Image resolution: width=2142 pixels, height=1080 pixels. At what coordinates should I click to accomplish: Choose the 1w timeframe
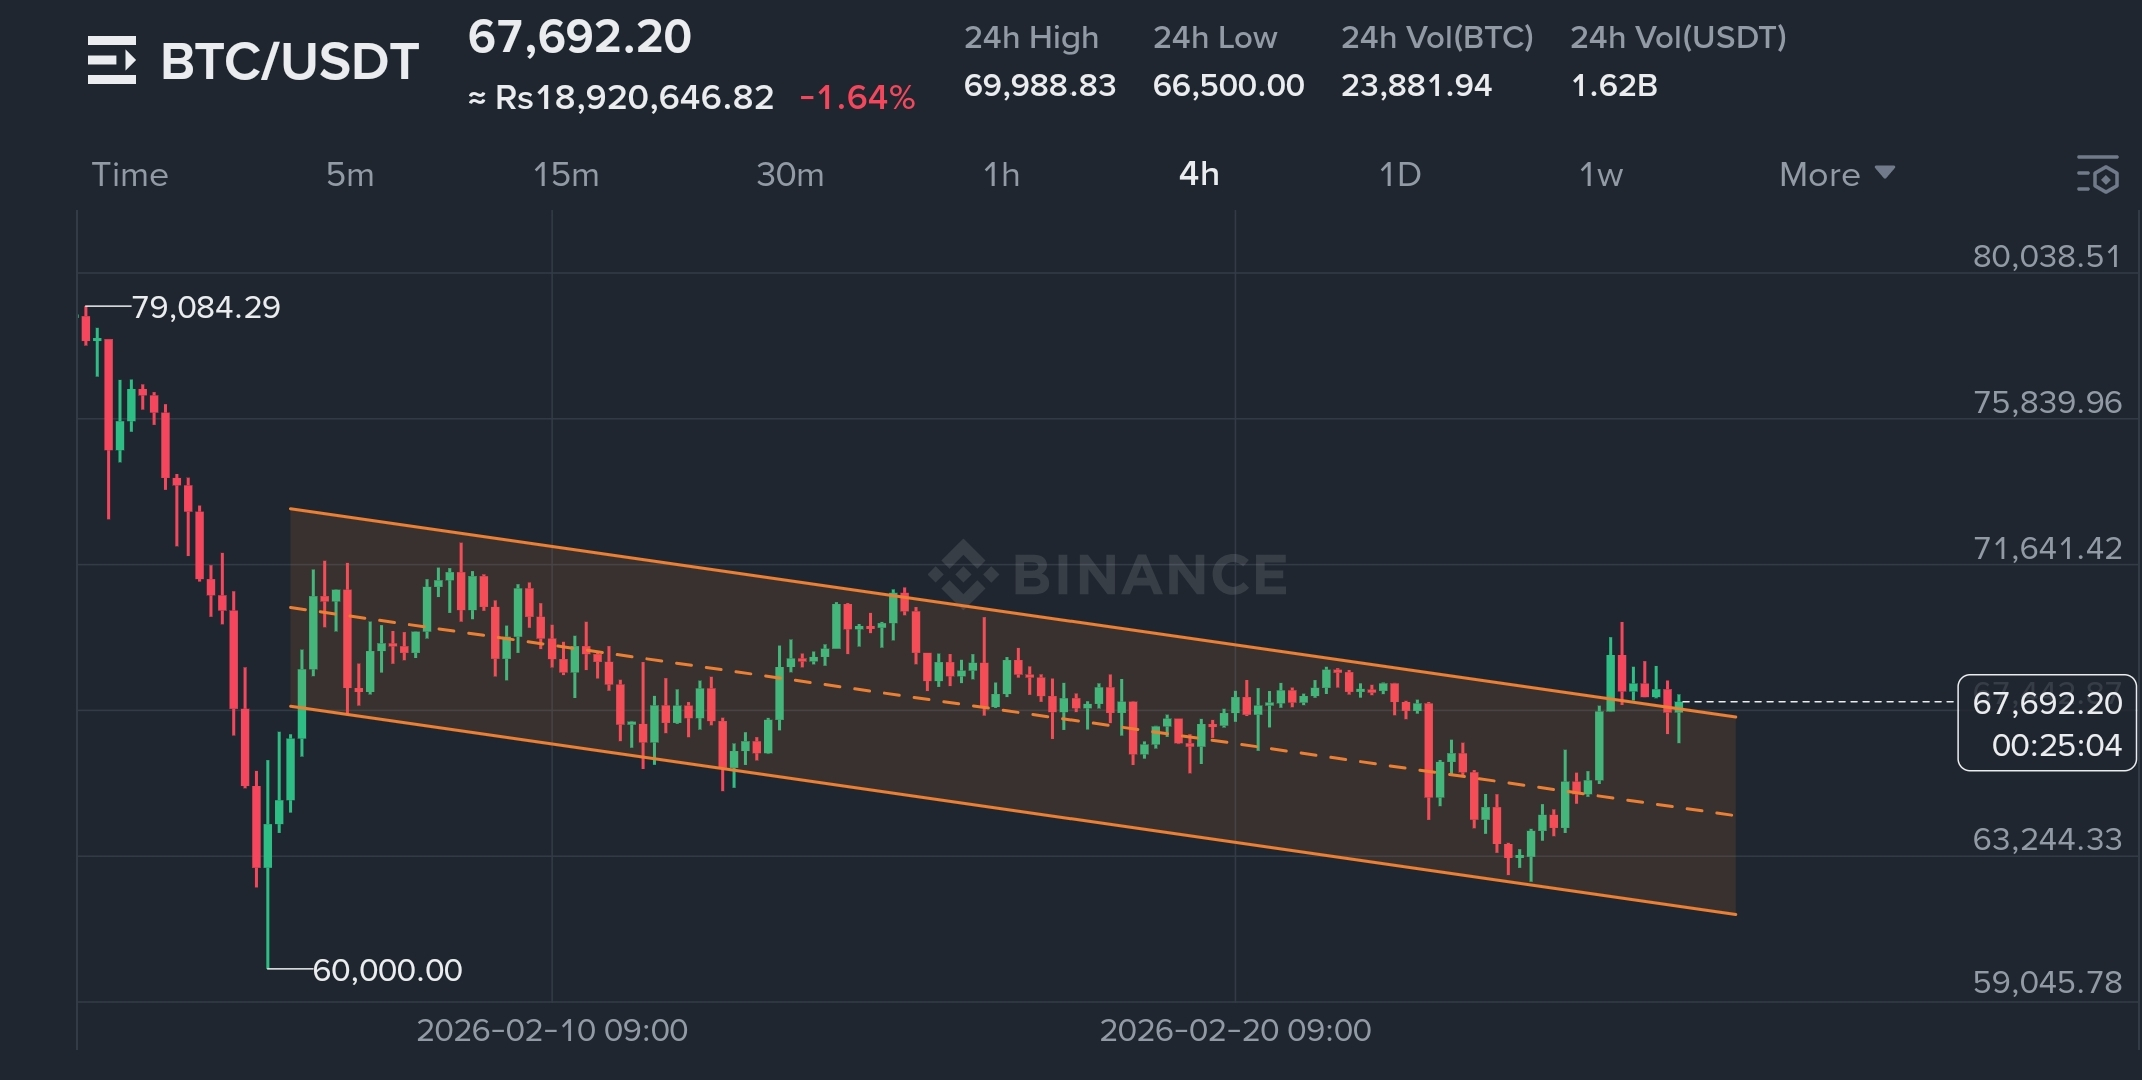click(1600, 175)
